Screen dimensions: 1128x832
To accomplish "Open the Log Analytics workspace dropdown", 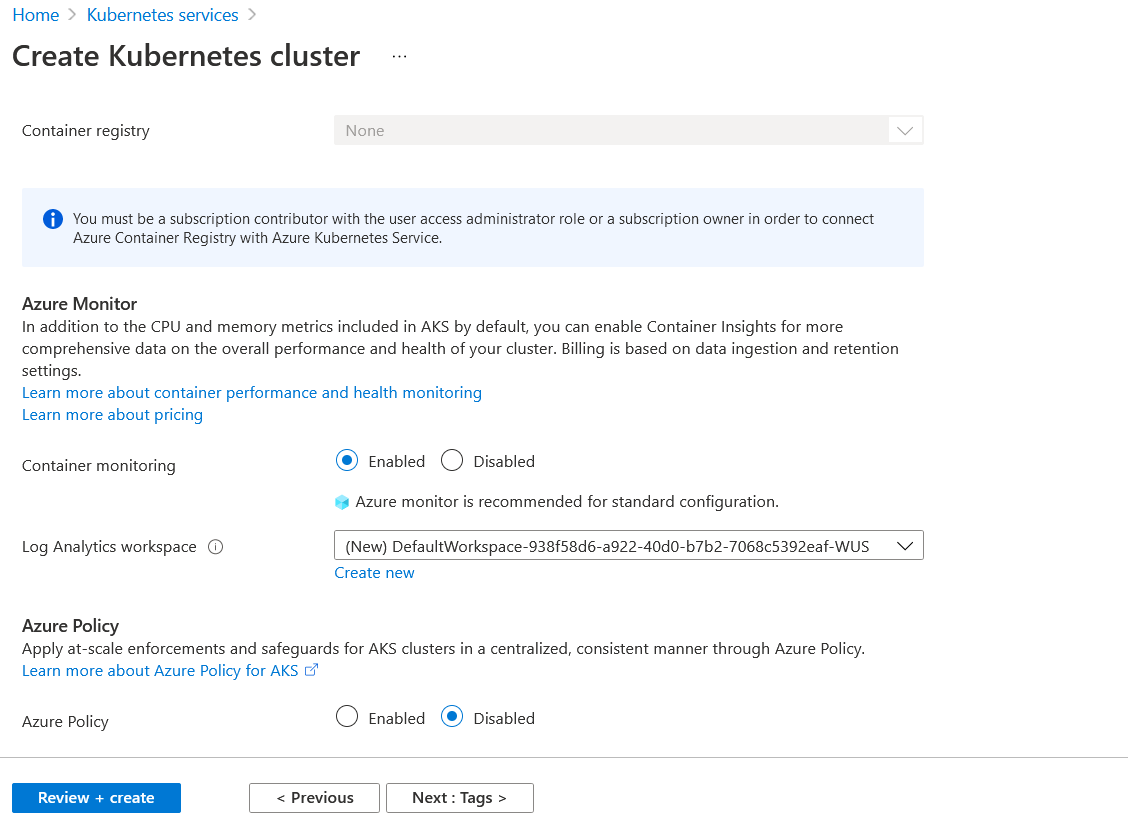I will 629,546.
